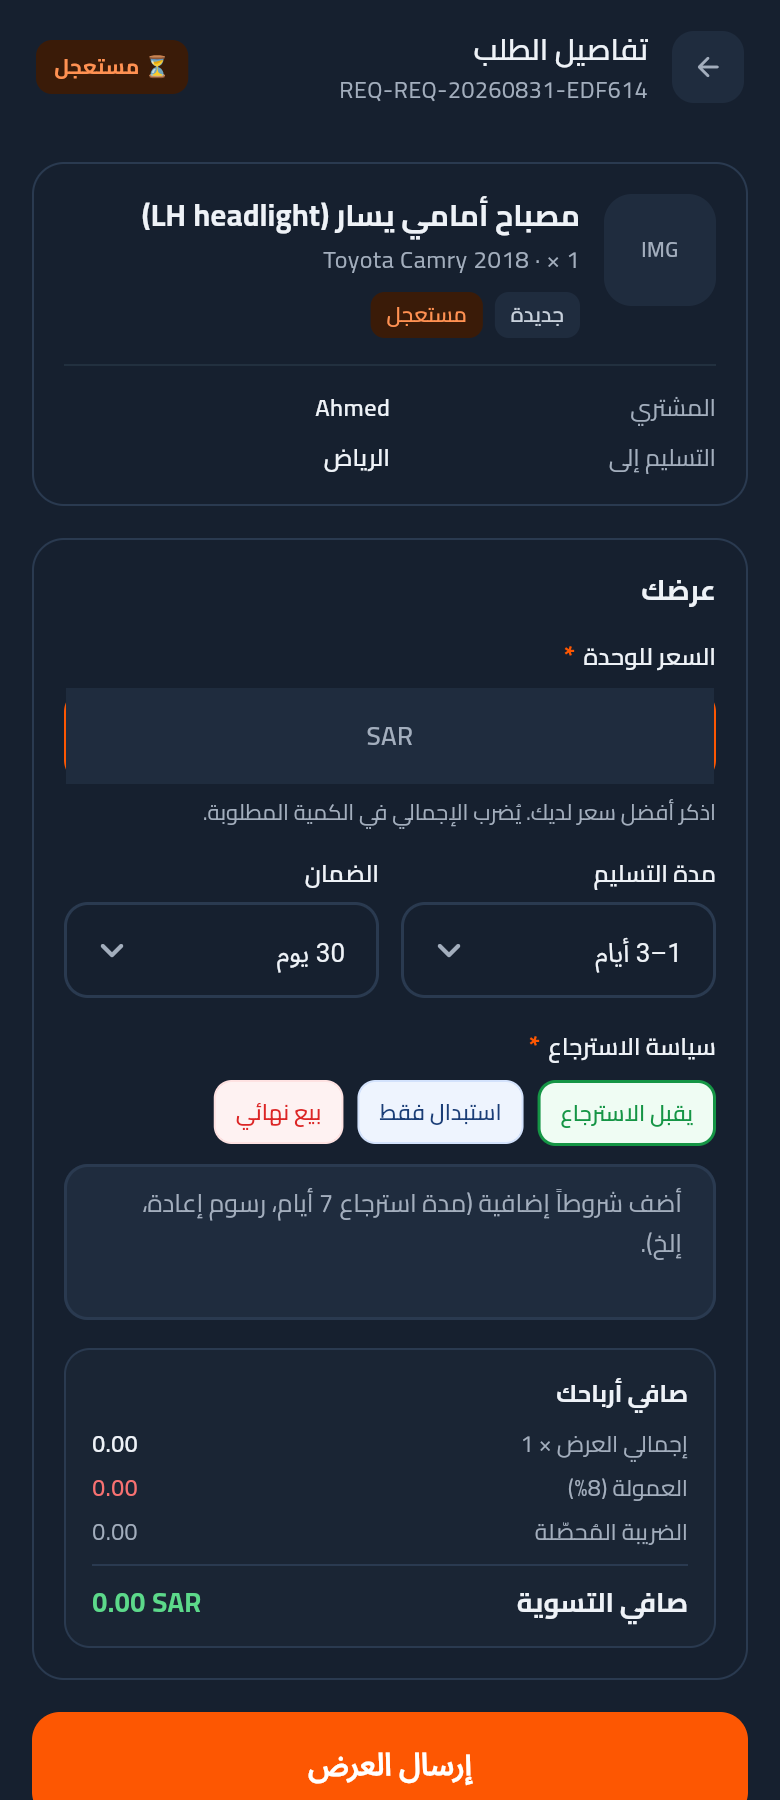Viewport: 780px width, 1800px height.
Task: Tap the 'جديدة' condition tag
Action: pos(537,315)
